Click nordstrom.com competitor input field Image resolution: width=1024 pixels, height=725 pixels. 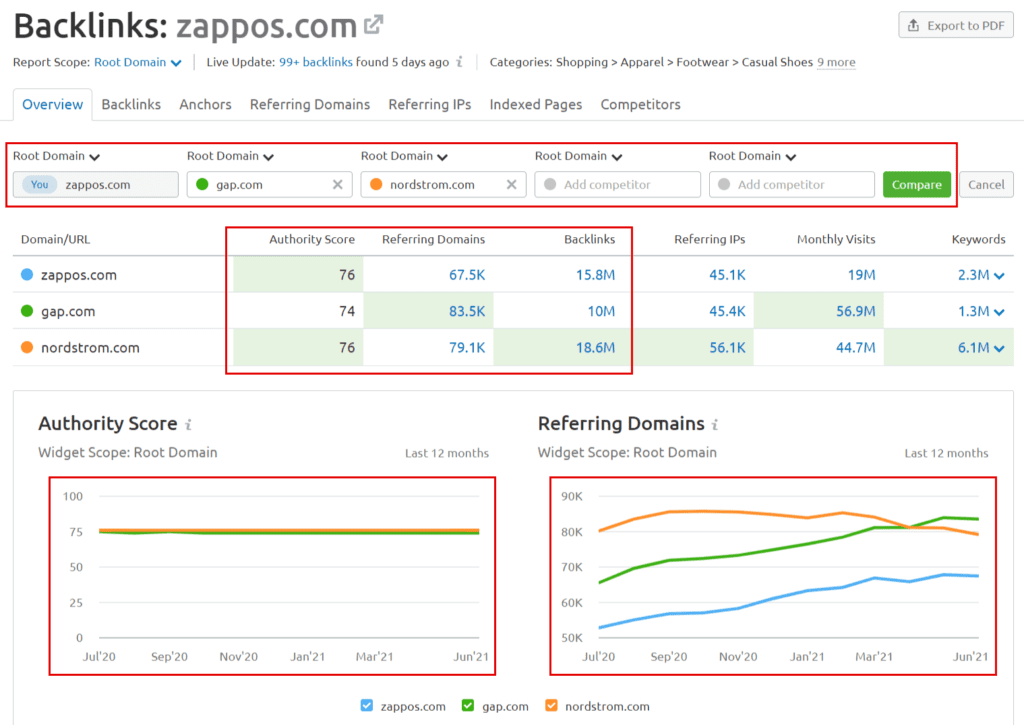pos(443,185)
